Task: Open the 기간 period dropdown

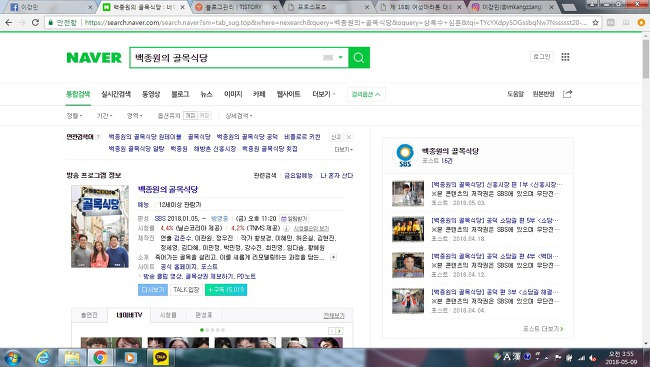Action: tap(104, 116)
